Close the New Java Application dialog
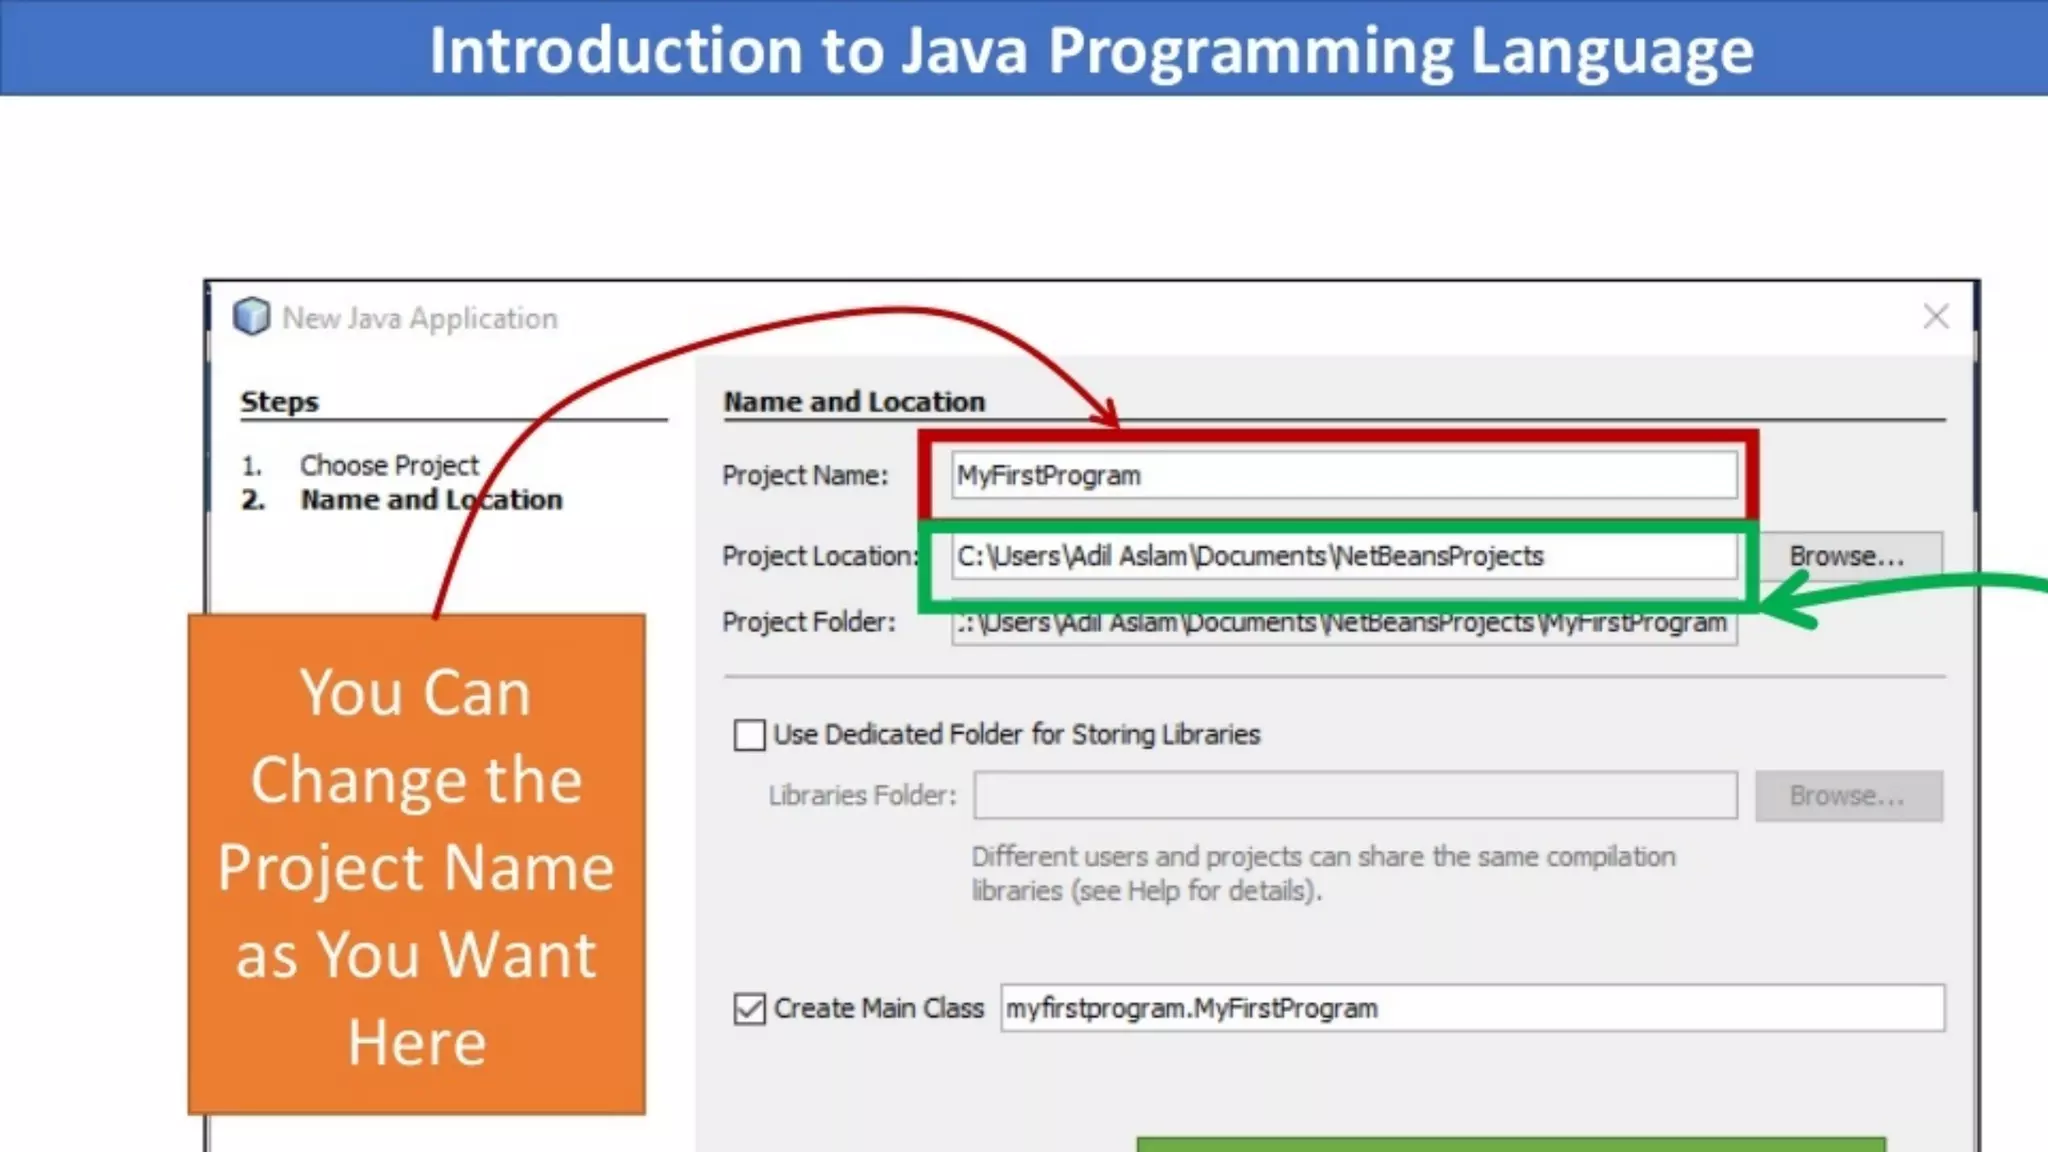Screen dimensions: 2048x1152 1935,317
